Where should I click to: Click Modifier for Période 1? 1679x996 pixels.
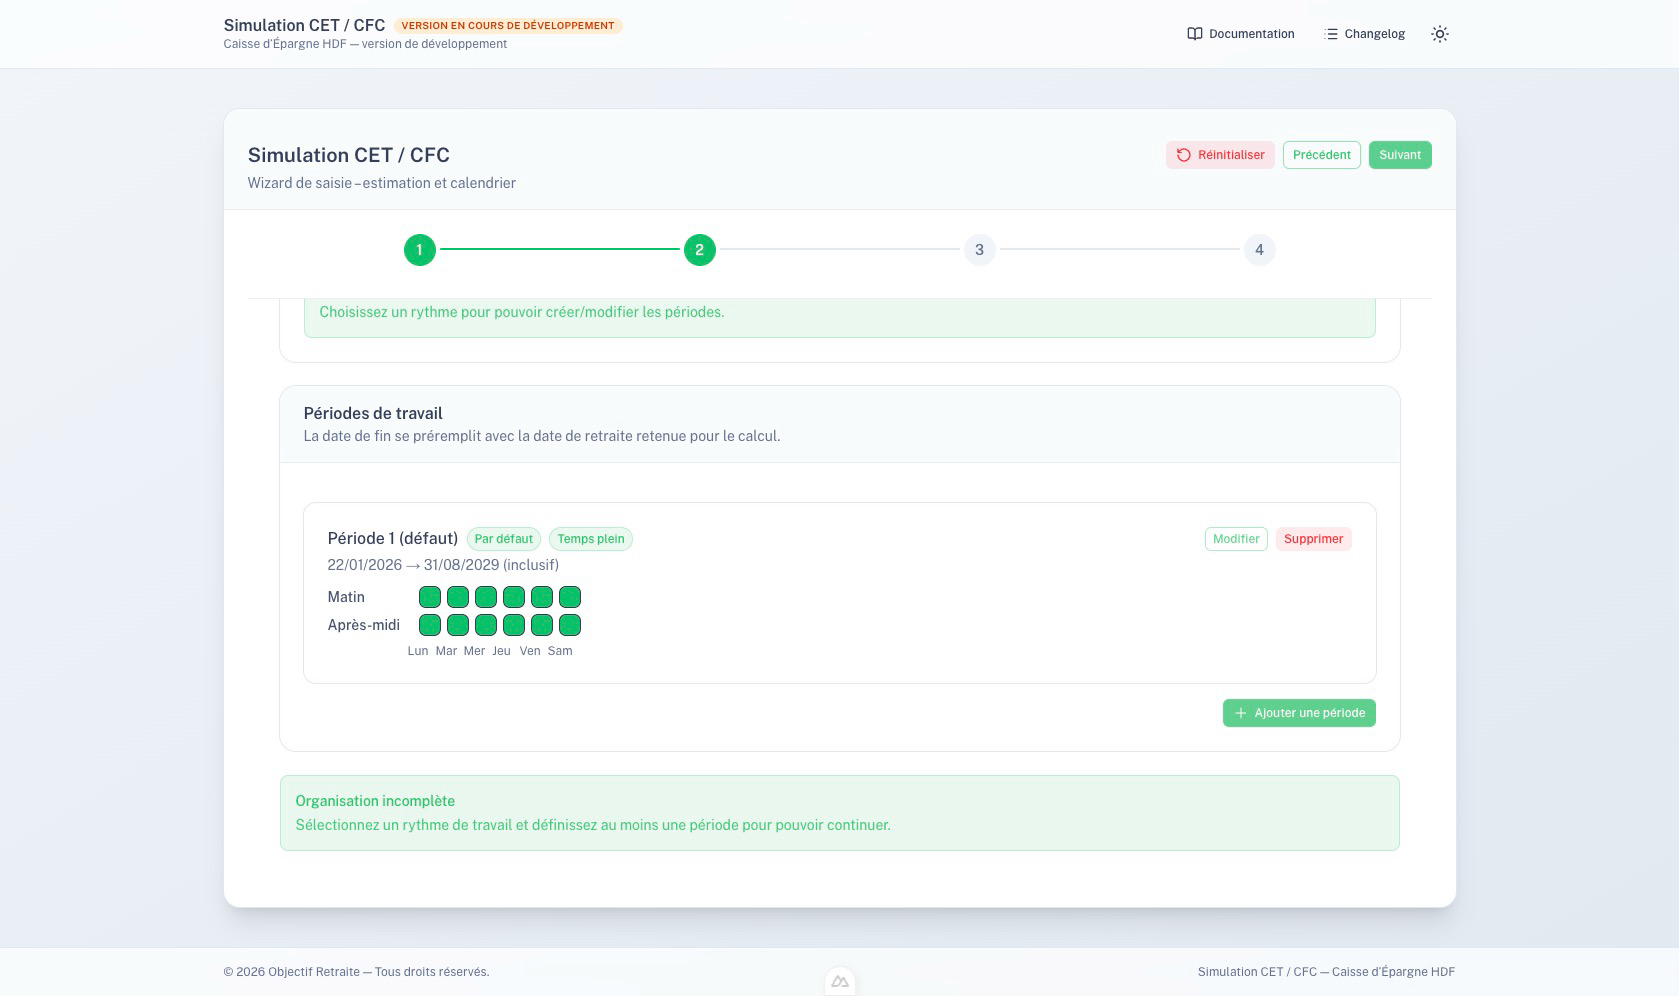(x=1236, y=539)
